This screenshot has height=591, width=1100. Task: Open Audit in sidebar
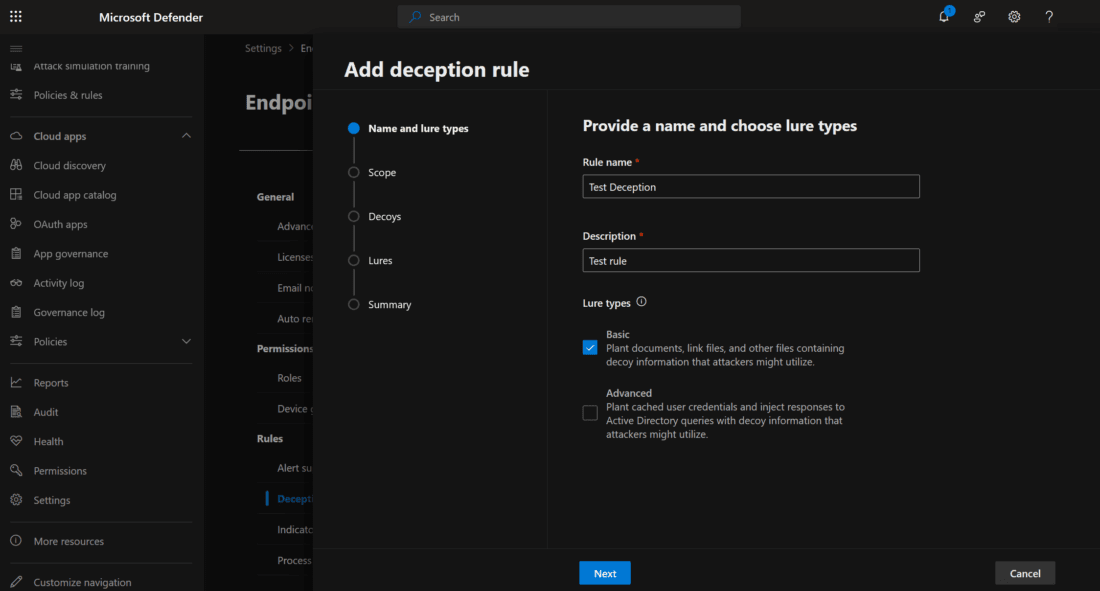(46, 412)
